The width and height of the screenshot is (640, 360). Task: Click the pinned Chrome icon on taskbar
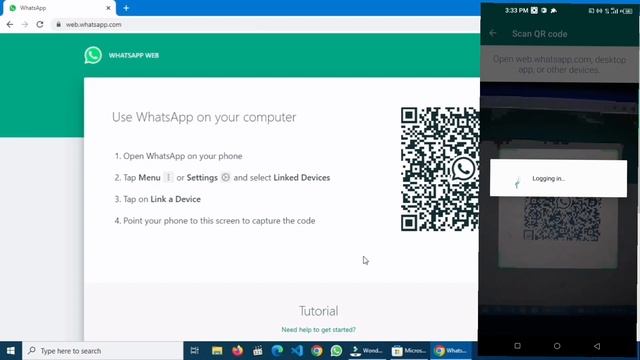click(317, 351)
